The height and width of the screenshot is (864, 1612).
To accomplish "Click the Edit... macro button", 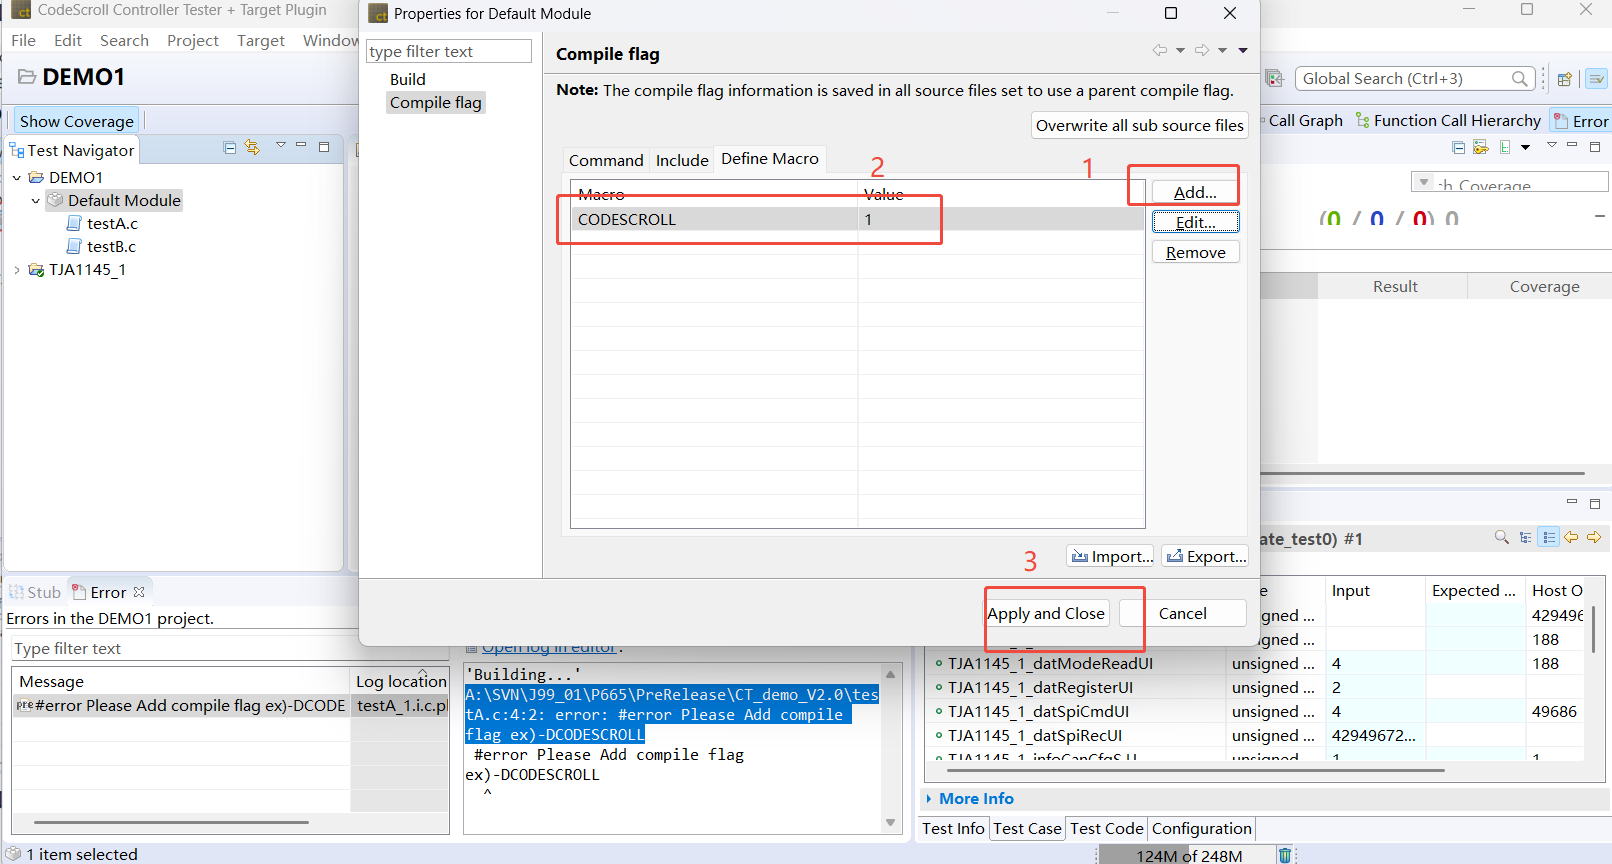I will click(x=1195, y=222).
